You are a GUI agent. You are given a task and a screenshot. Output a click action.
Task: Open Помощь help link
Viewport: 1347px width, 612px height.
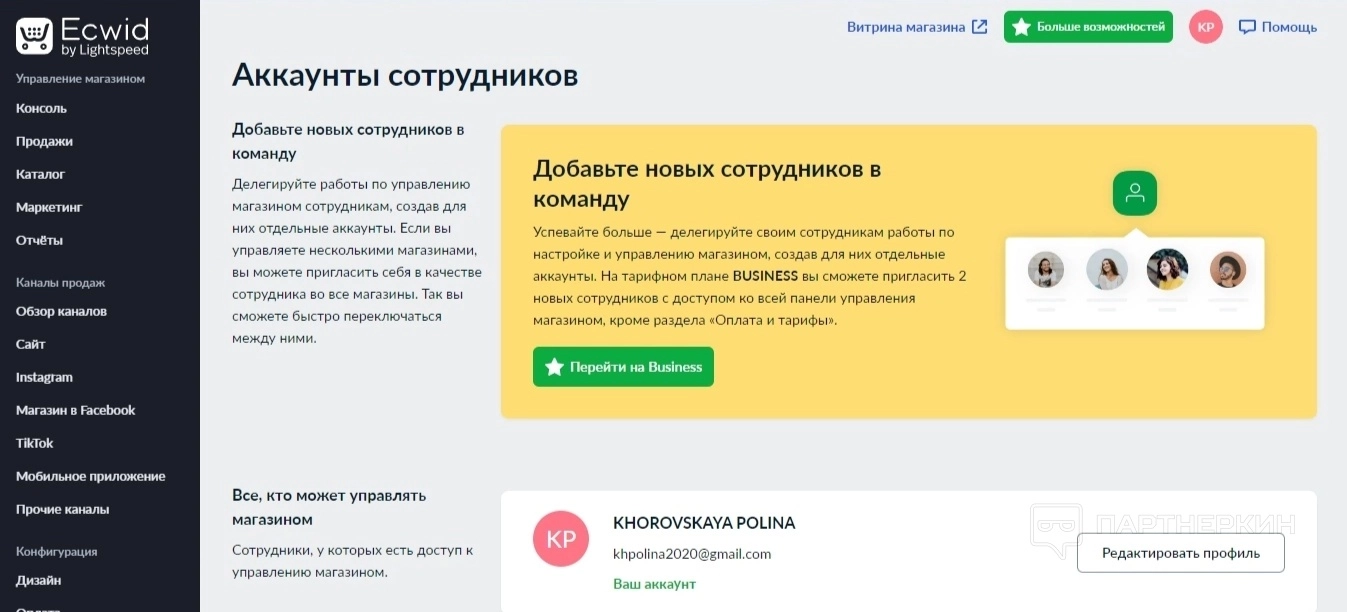pos(1289,27)
